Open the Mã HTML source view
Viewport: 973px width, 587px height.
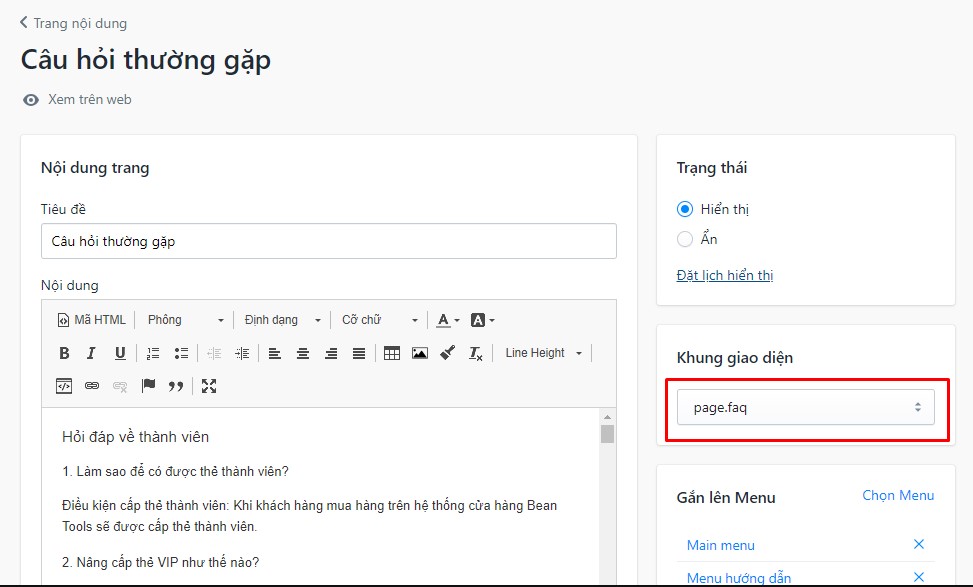point(91,320)
